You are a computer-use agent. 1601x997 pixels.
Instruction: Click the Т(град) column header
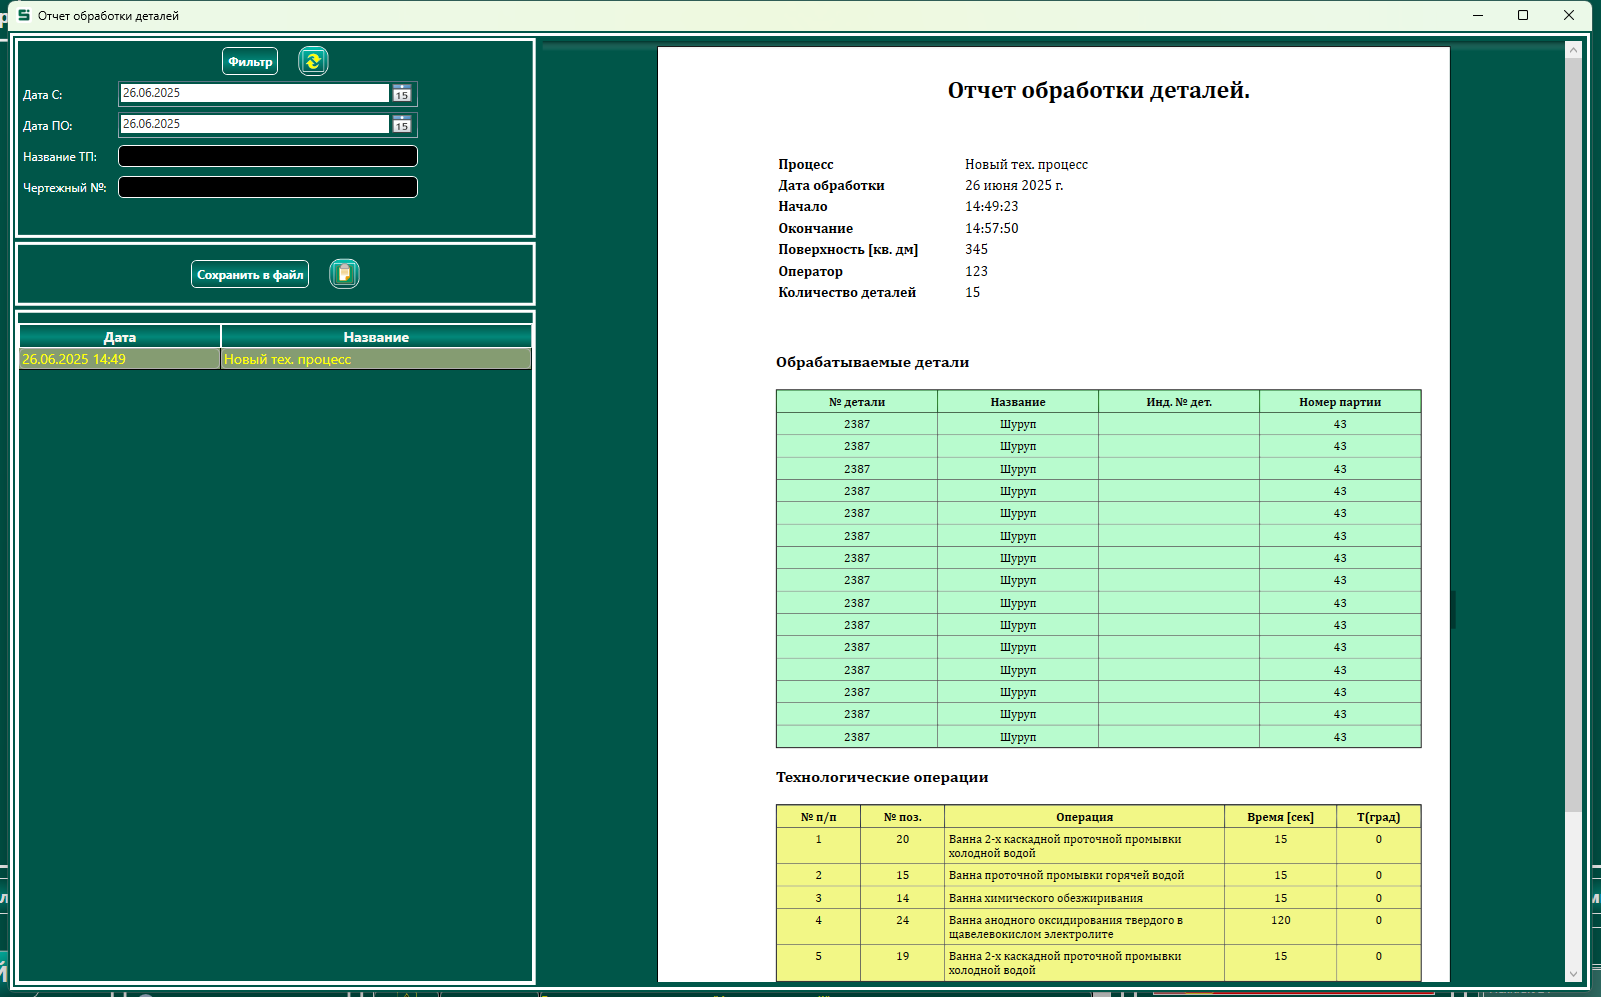pos(1378,817)
